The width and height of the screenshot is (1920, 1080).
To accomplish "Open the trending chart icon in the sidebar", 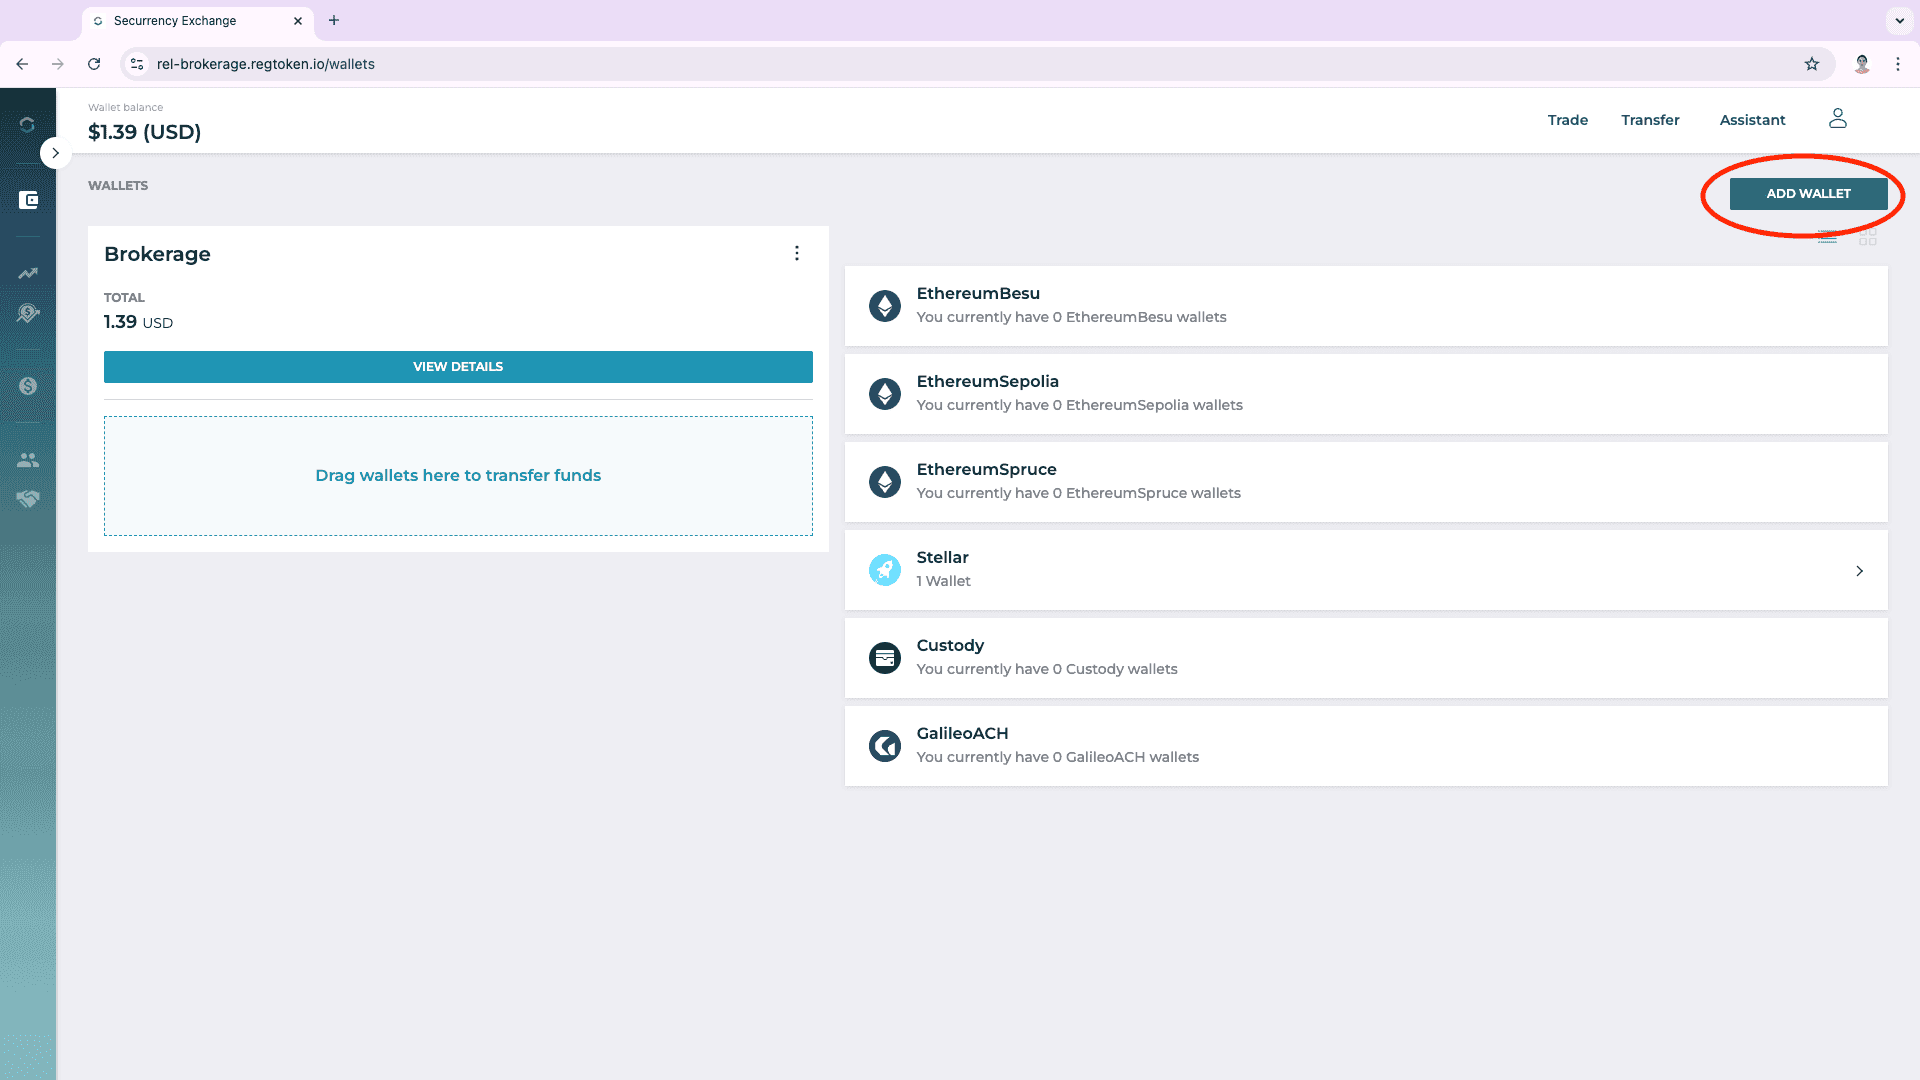I will [x=28, y=273].
